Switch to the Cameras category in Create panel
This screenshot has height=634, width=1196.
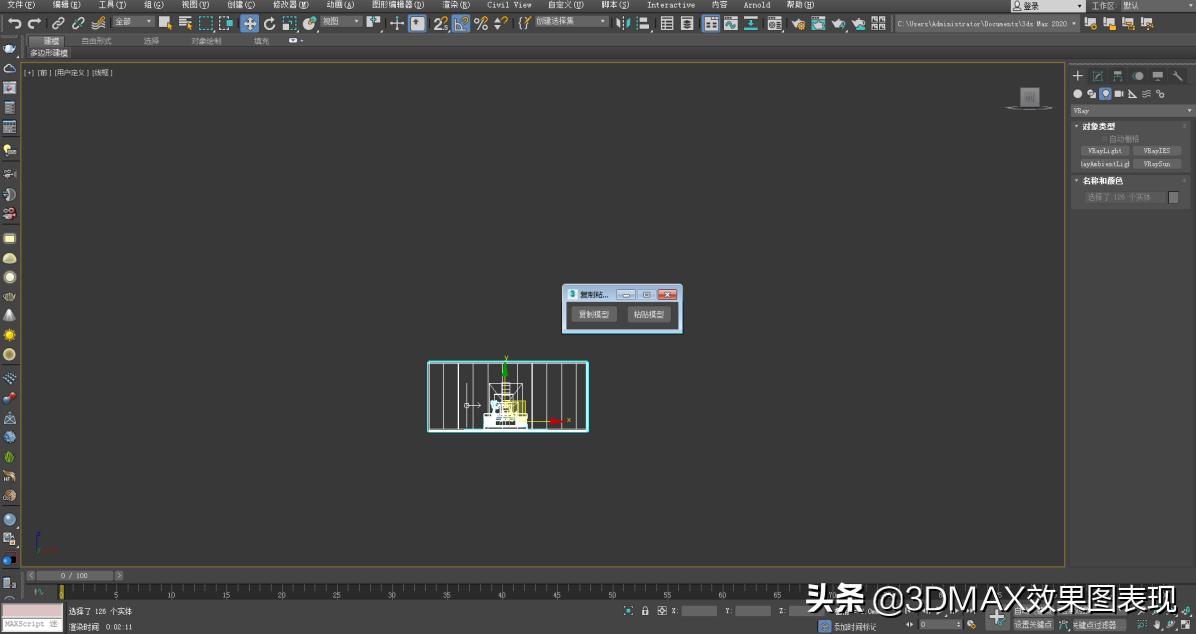tap(1119, 94)
